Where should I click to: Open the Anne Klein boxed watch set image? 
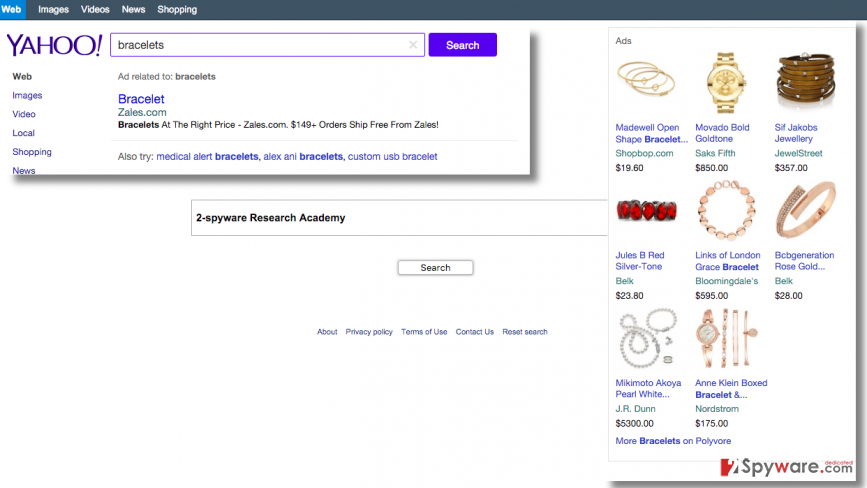(x=727, y=338)
